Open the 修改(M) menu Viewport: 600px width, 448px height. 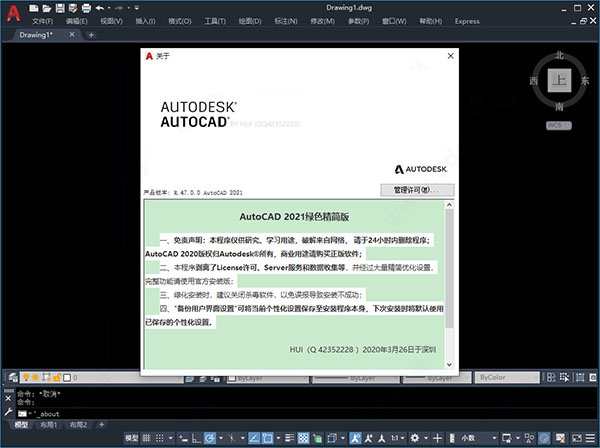[323, 21]
